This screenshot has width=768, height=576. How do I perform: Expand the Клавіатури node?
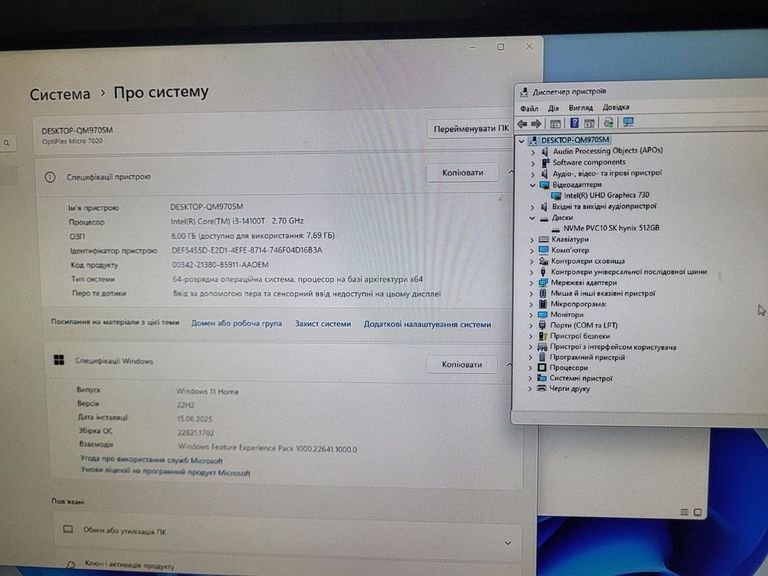532,240
